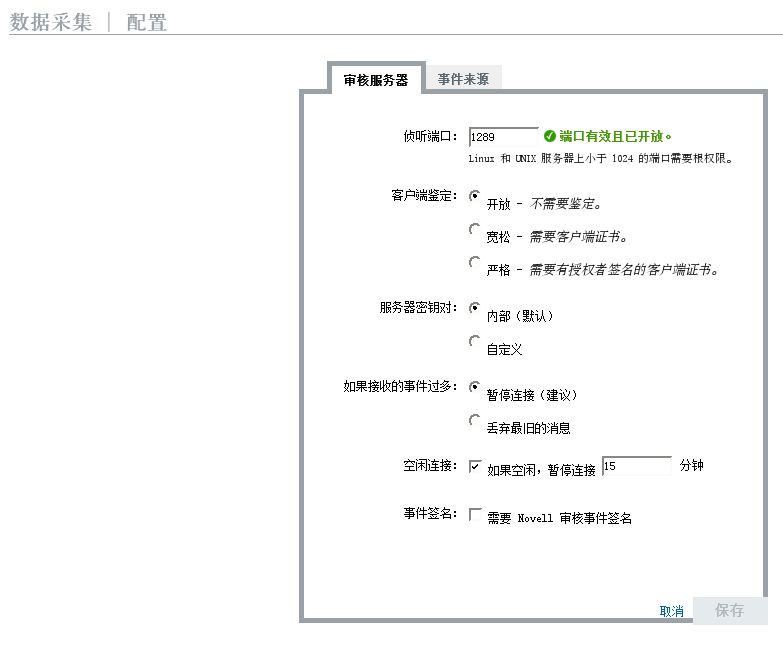Click the 取消 link
783x647 pixels.
point(672,611)
